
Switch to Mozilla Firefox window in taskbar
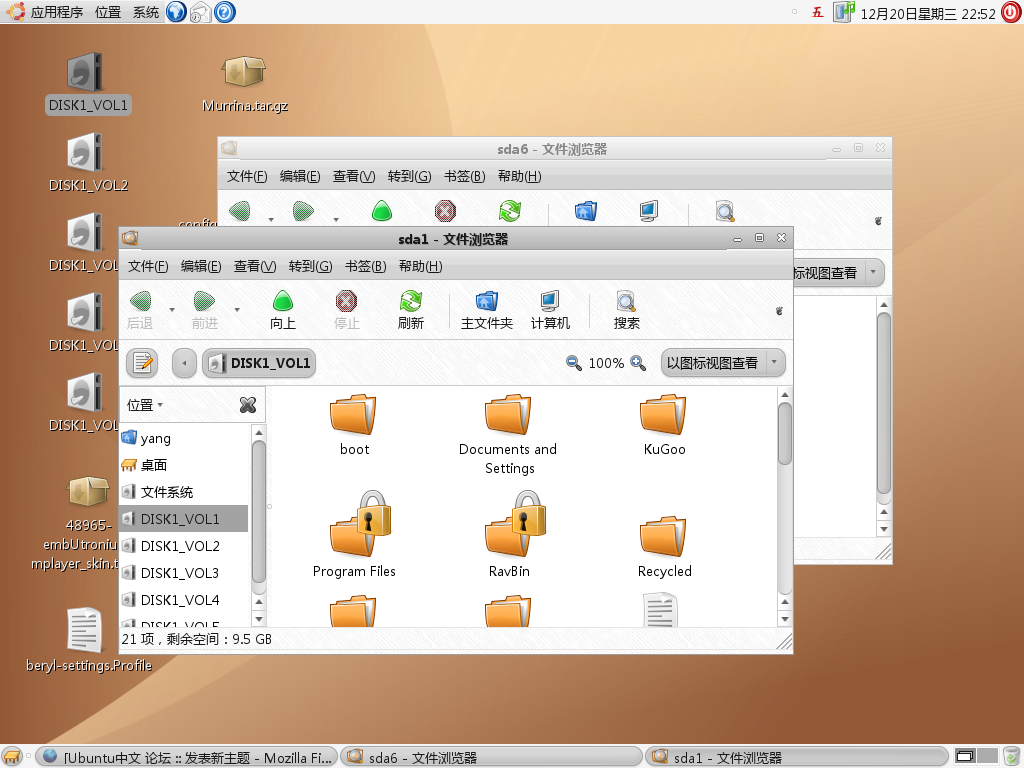pyautogui.click(x=187, y=758)
